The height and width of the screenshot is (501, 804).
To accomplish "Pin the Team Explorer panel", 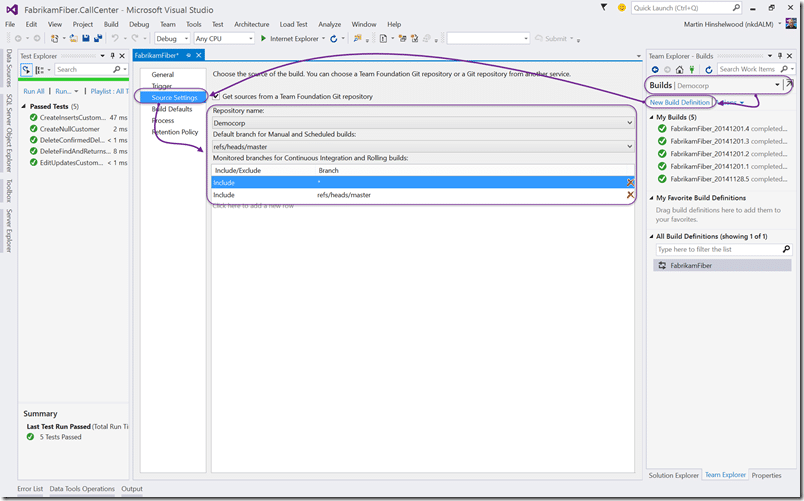I will 780,55.
